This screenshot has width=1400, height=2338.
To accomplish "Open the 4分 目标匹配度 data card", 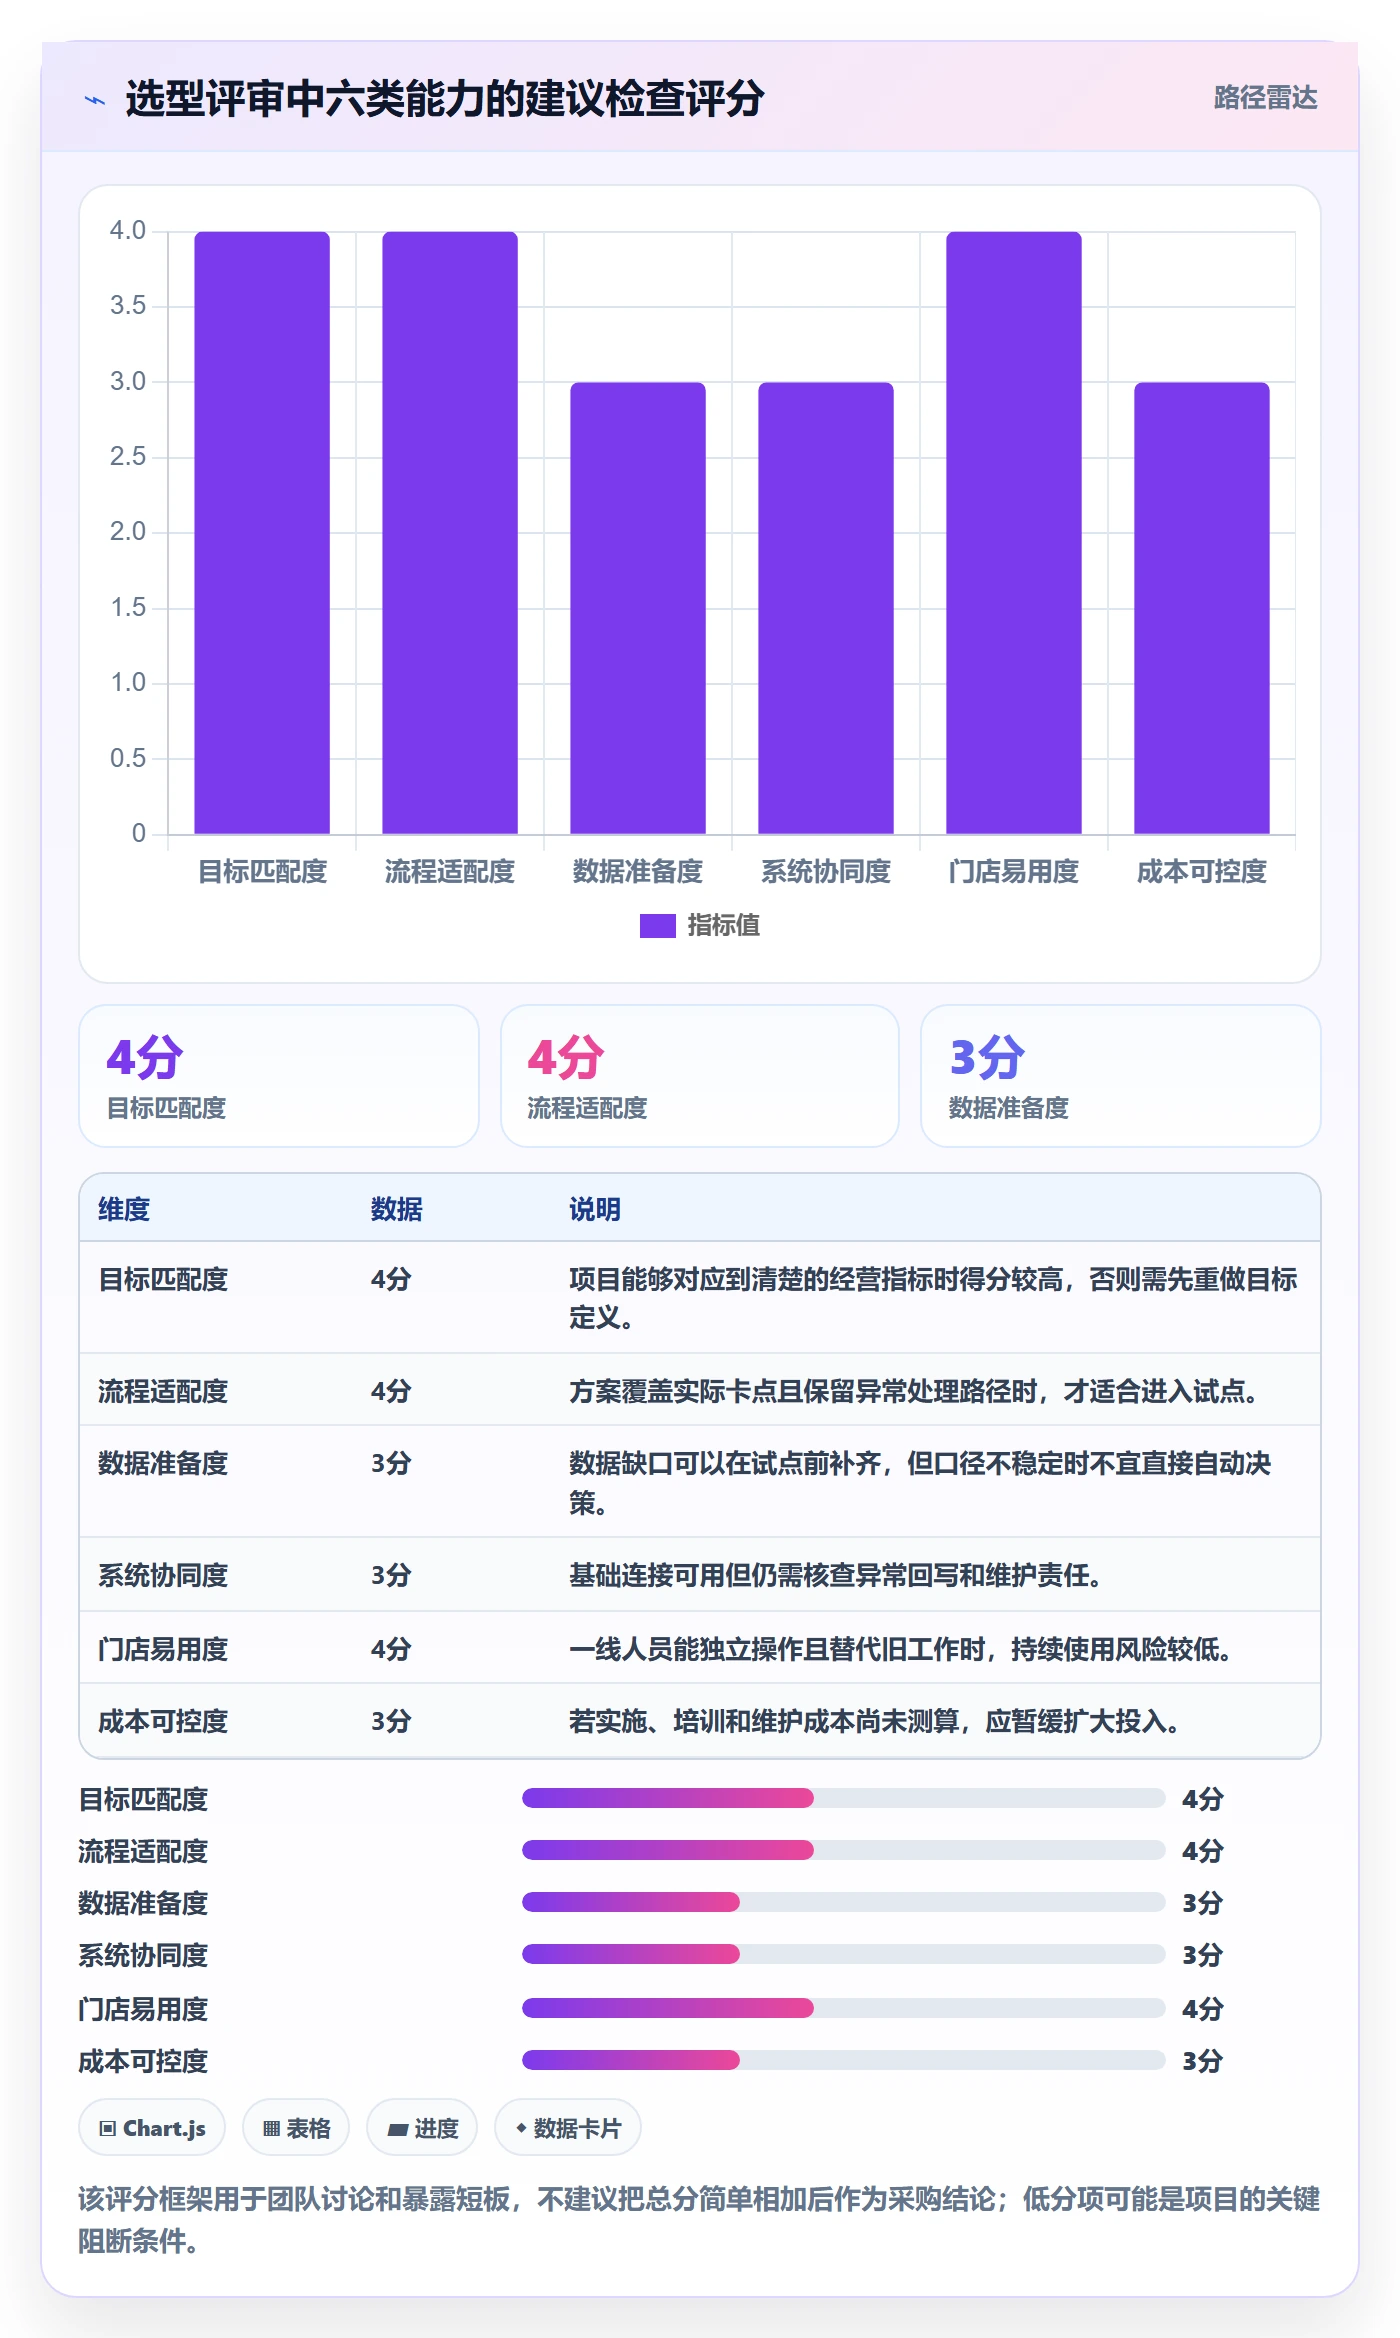I will pos(279,1076).
